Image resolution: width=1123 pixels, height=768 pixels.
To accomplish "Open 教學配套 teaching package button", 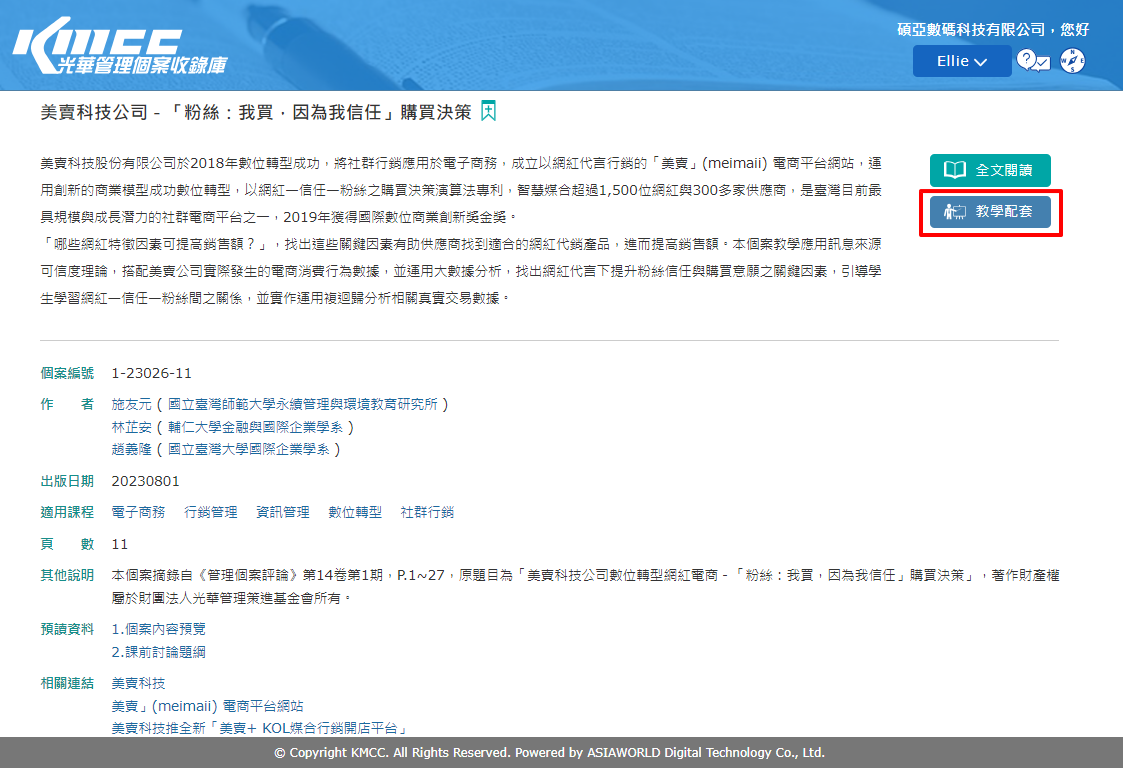I will tap(991, 211).
